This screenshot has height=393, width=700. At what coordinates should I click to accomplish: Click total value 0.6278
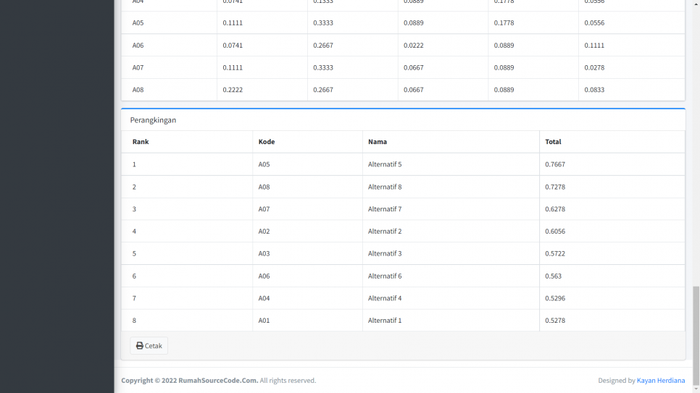(555, 209)
